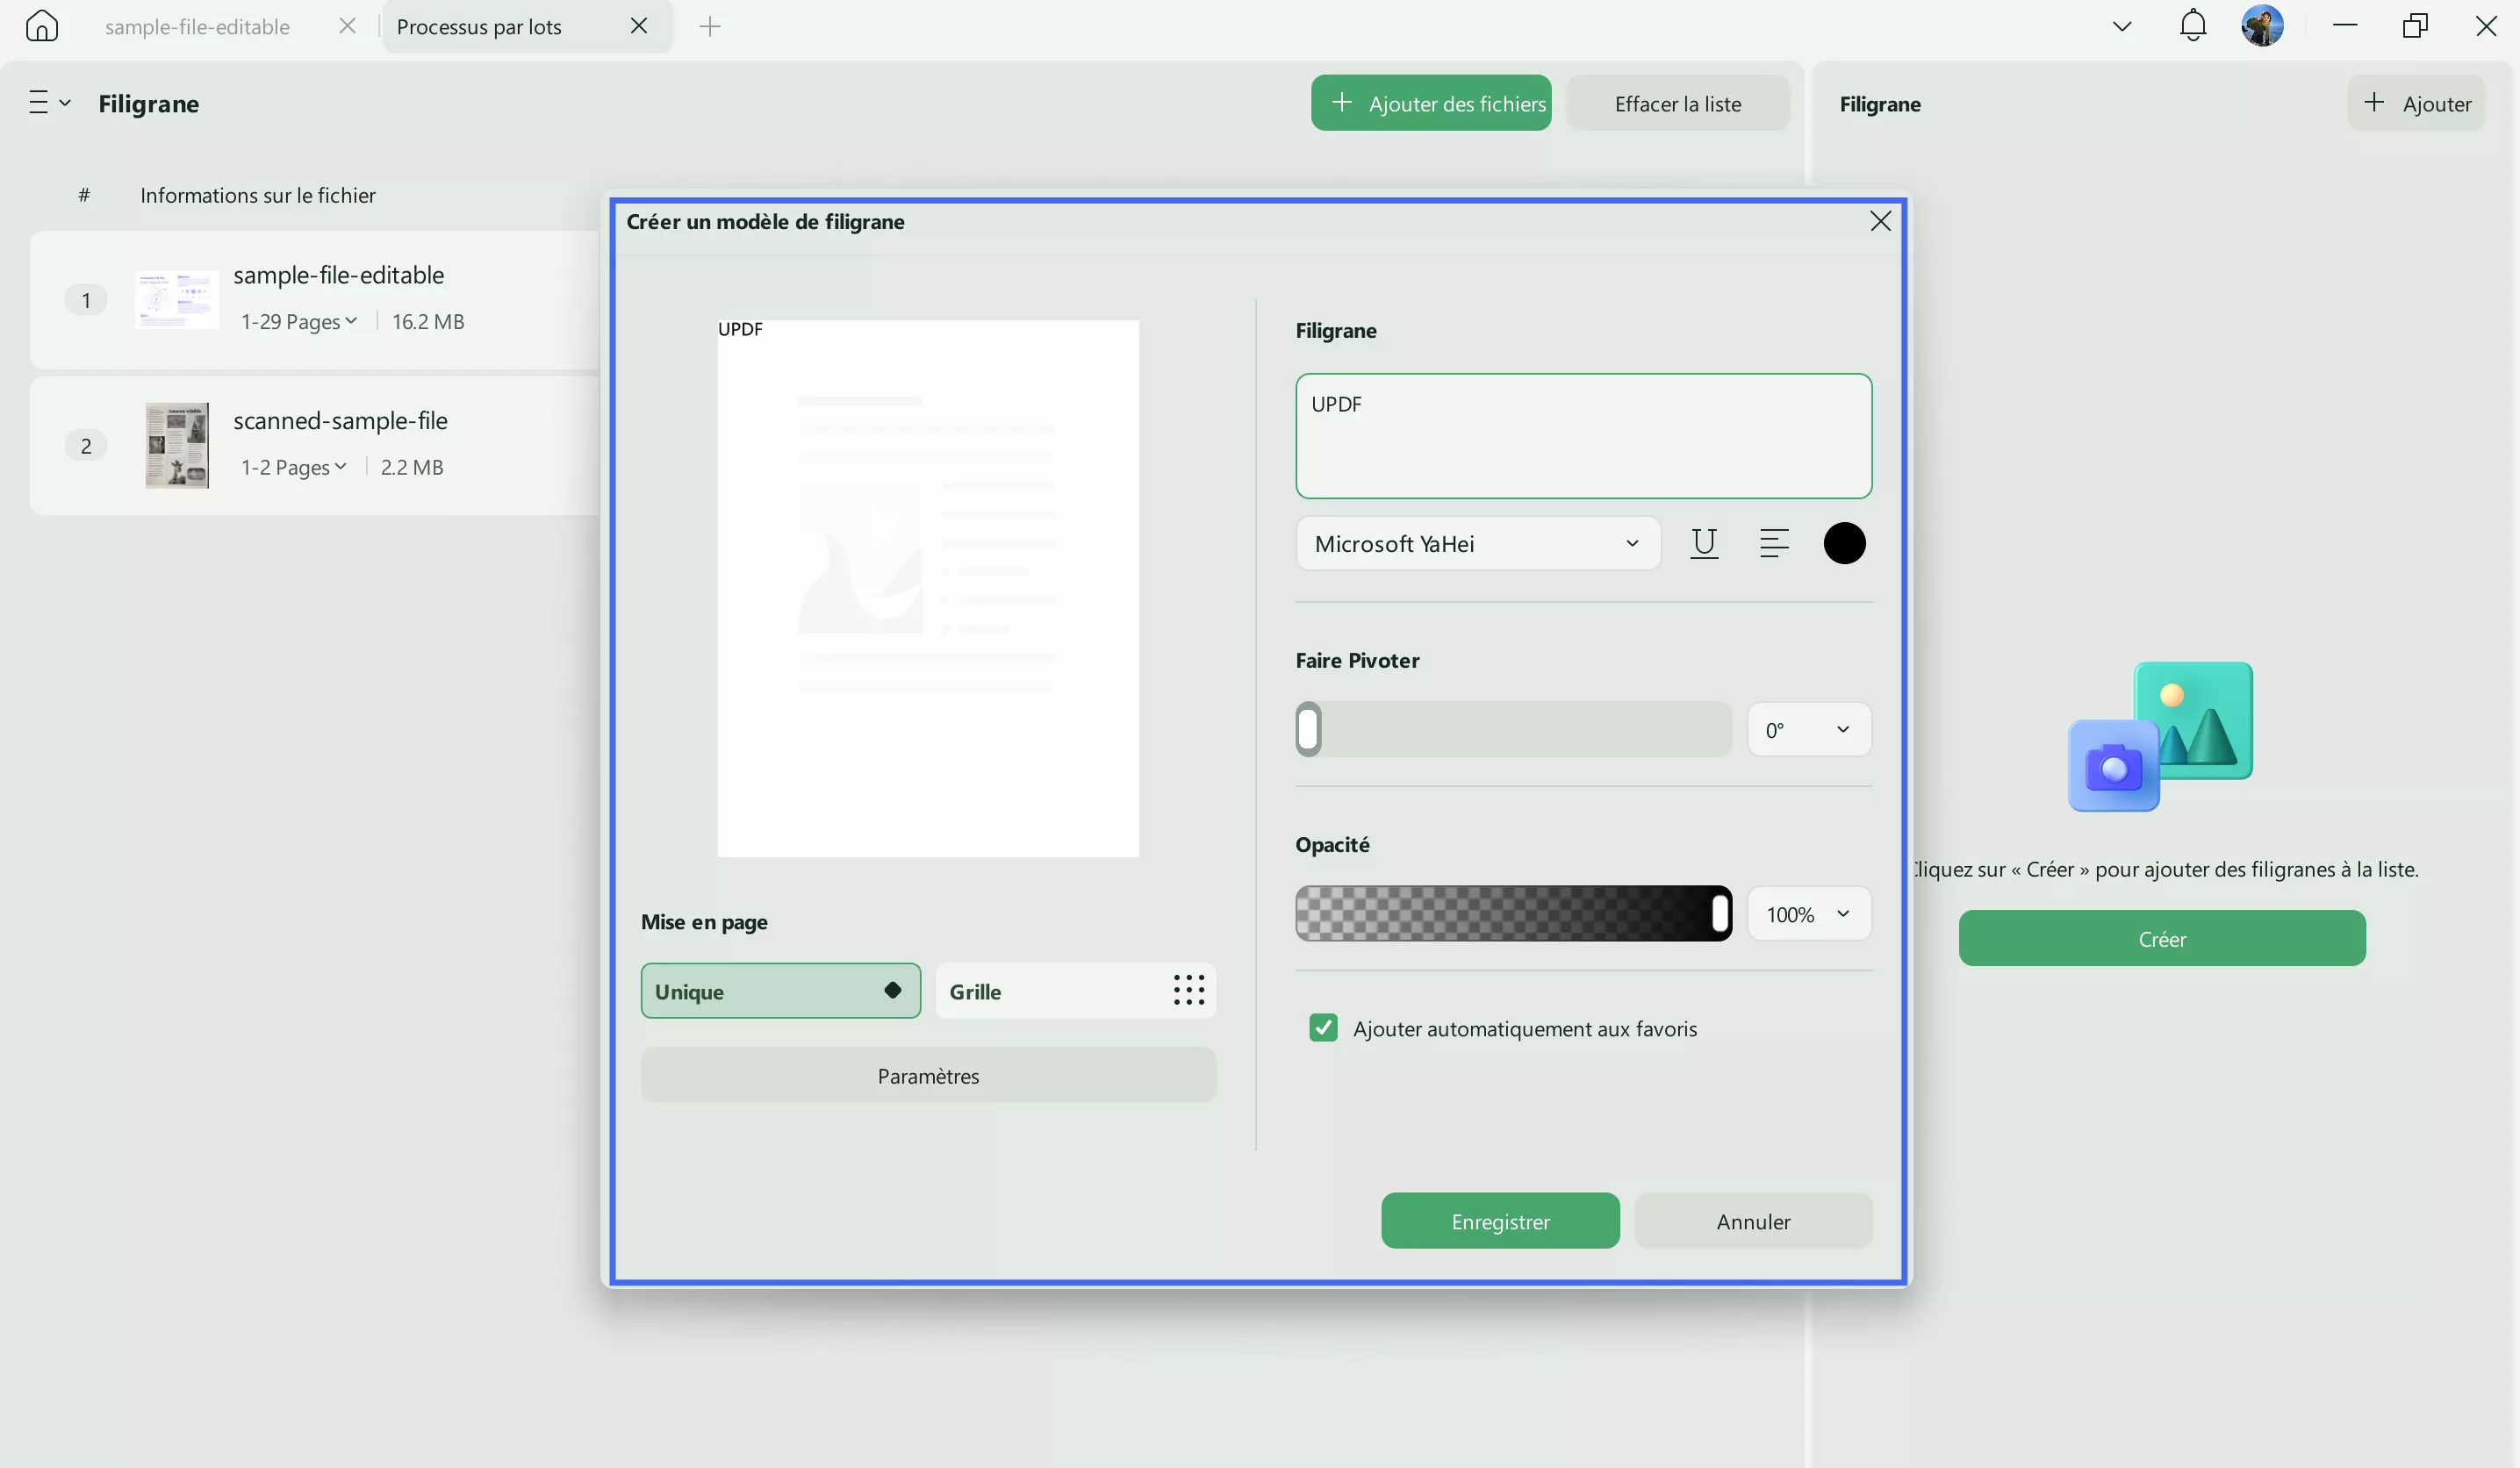This screenshot has height=1468, width=2520.
Task: Click the home icon in the tab bar
Action: pyautogui.click(x=42, y=26)
